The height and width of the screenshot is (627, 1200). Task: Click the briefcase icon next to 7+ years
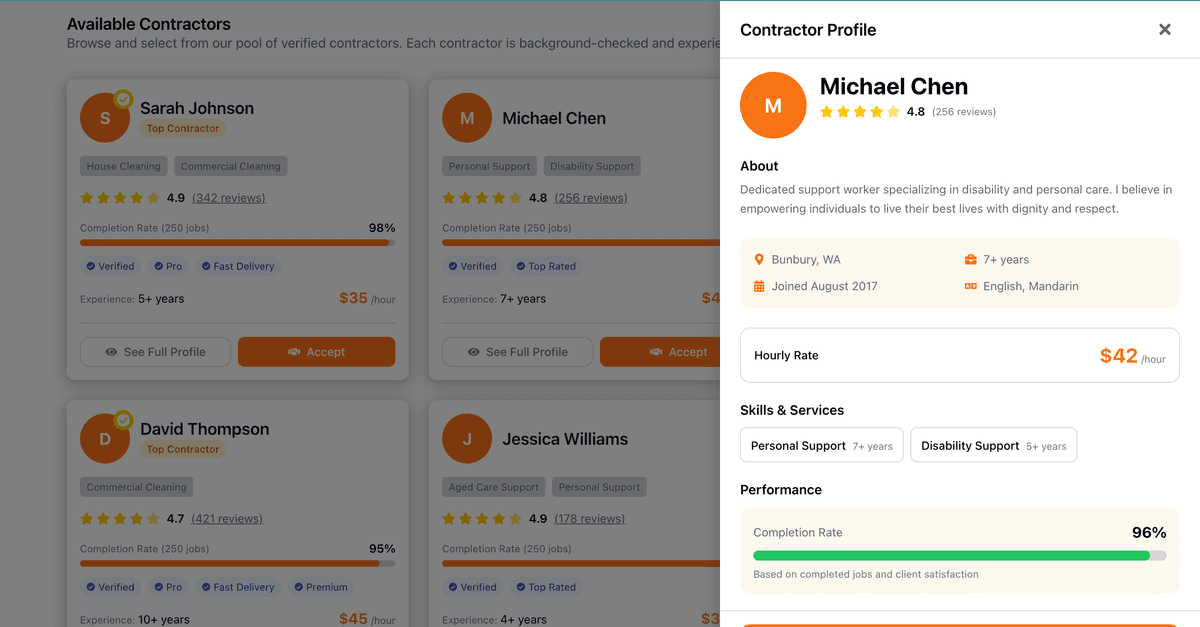tap(970, 260)
